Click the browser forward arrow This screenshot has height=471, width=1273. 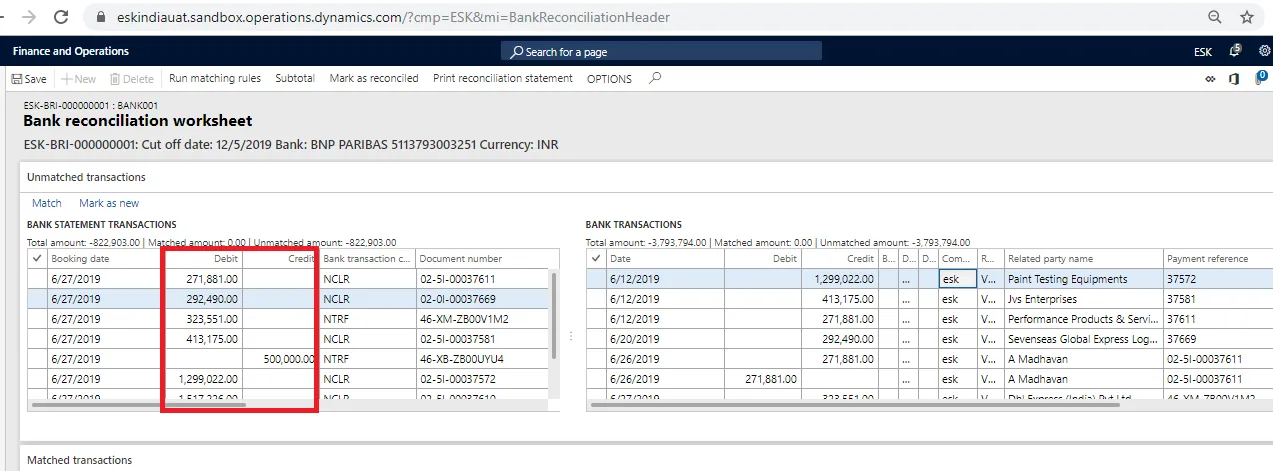click(29, 17)
